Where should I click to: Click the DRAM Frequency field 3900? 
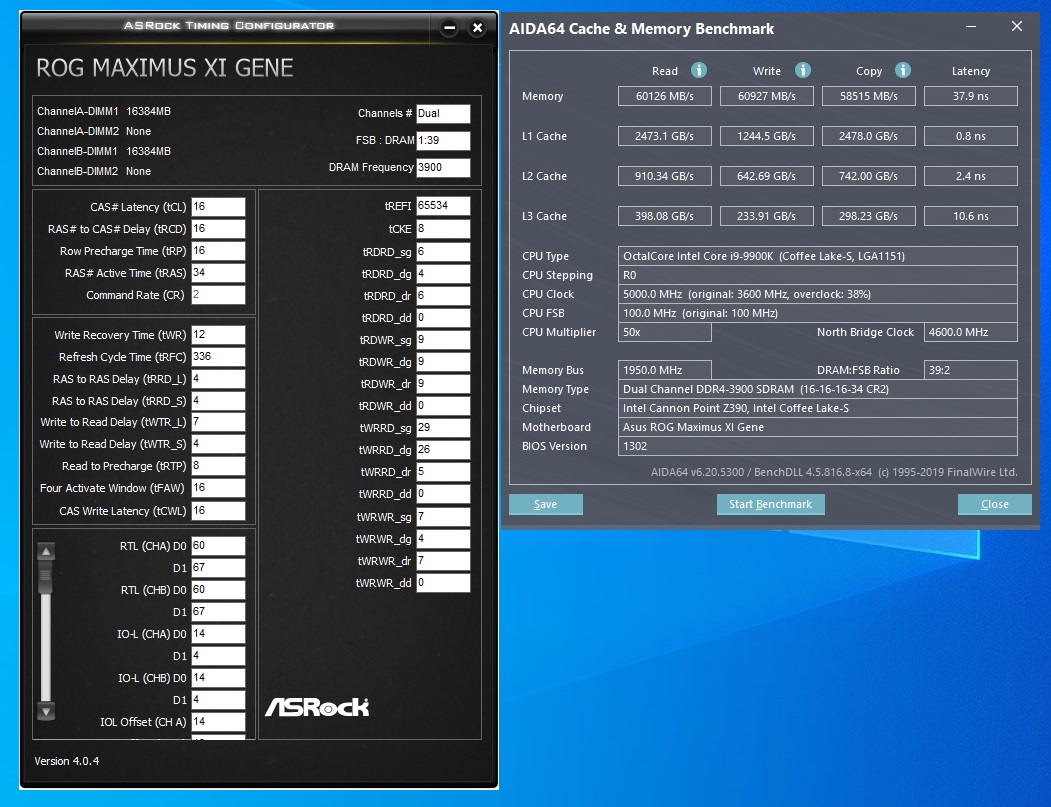(x=443, y=168)
